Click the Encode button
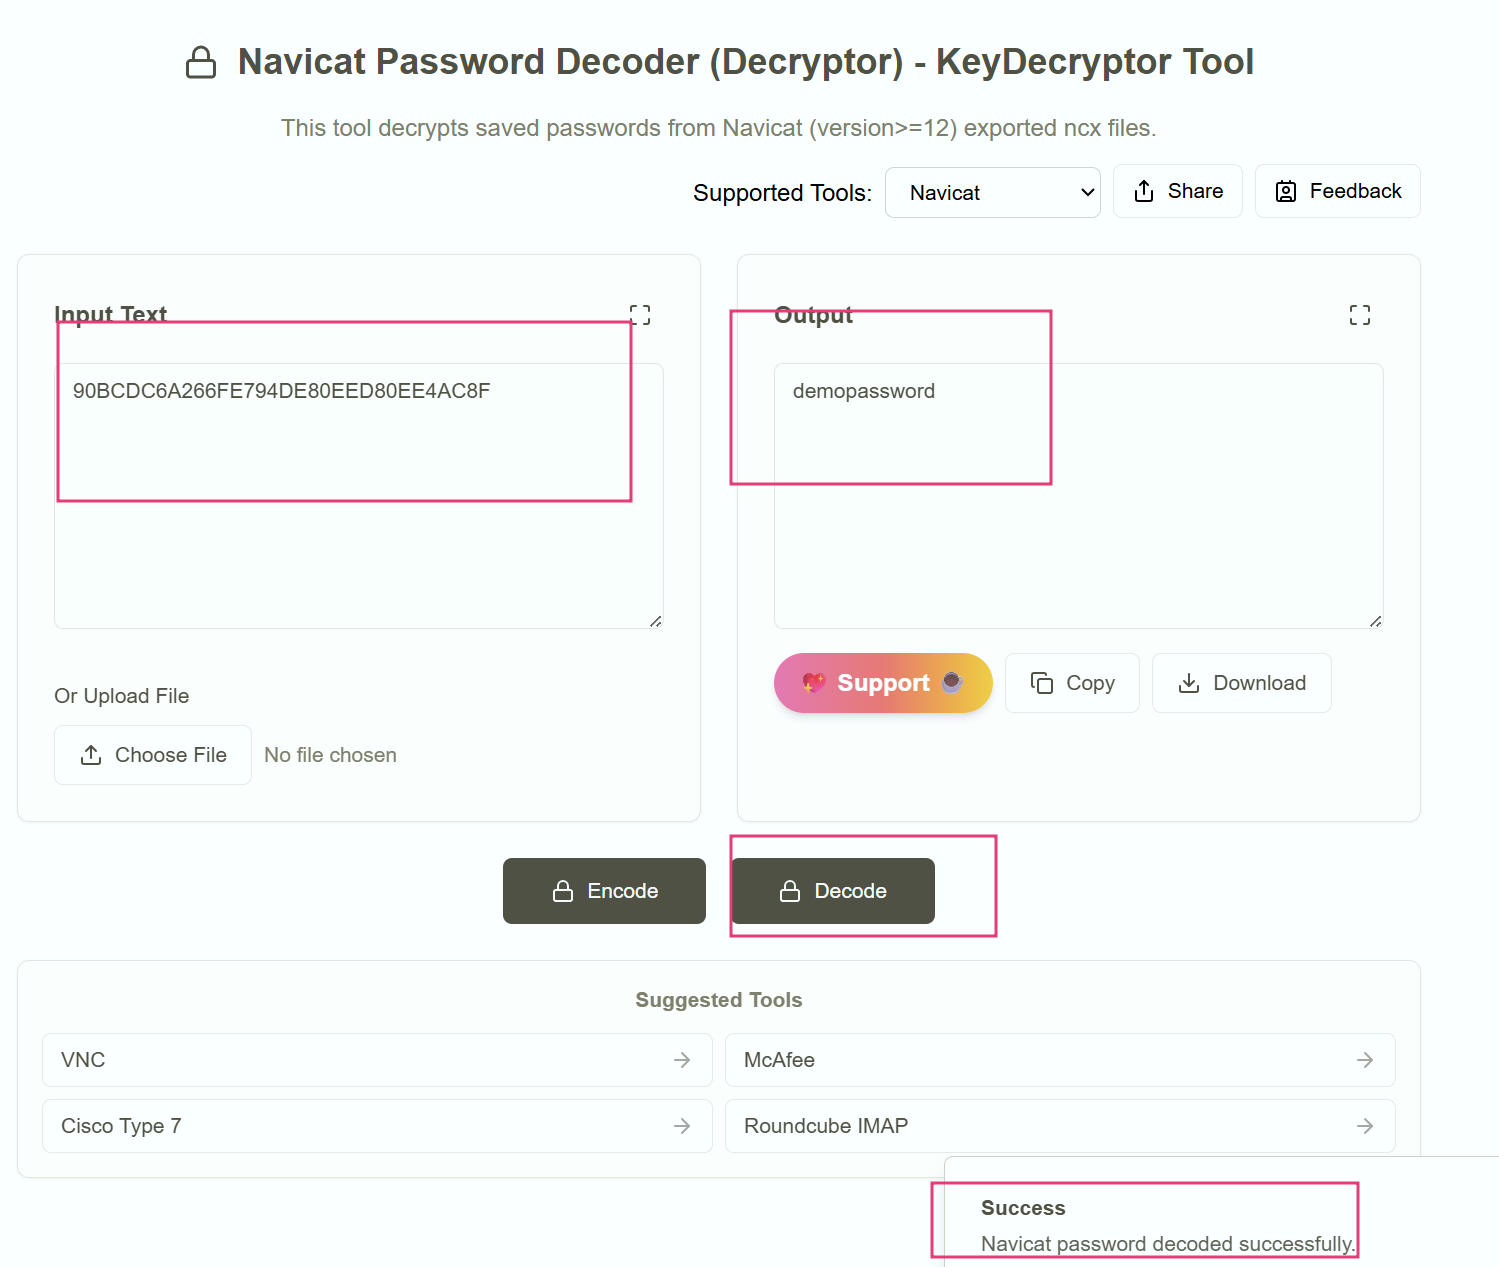The image size is (1499, 1267). coord(603,891)
